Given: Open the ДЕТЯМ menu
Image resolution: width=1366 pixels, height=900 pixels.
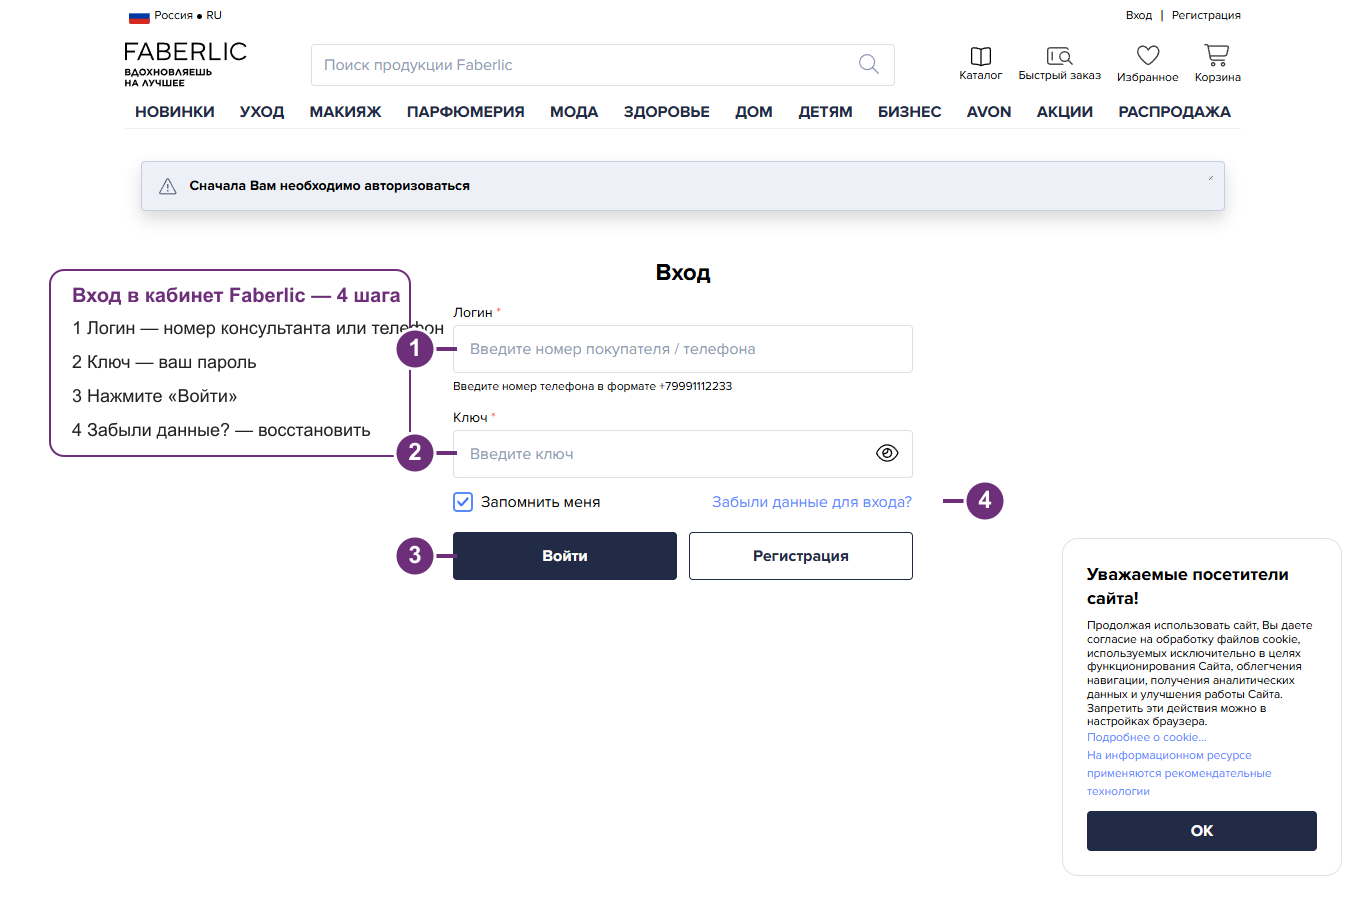Looking at the screenshot, I should point(825,112).
